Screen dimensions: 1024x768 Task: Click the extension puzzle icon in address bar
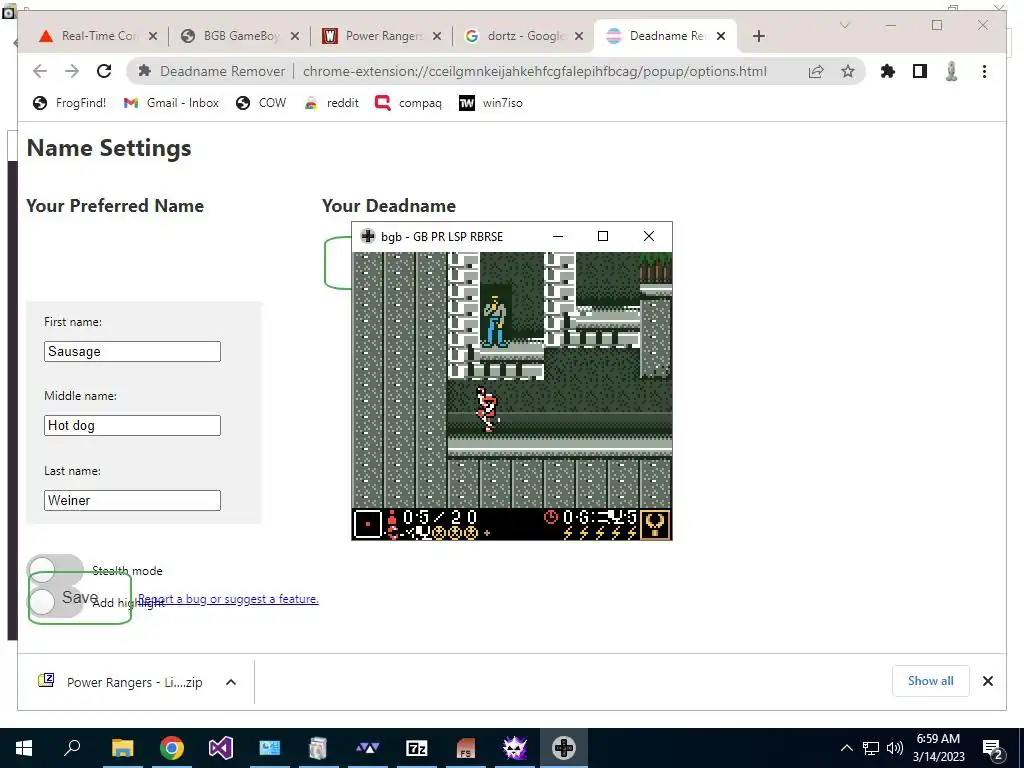point(145,71)
